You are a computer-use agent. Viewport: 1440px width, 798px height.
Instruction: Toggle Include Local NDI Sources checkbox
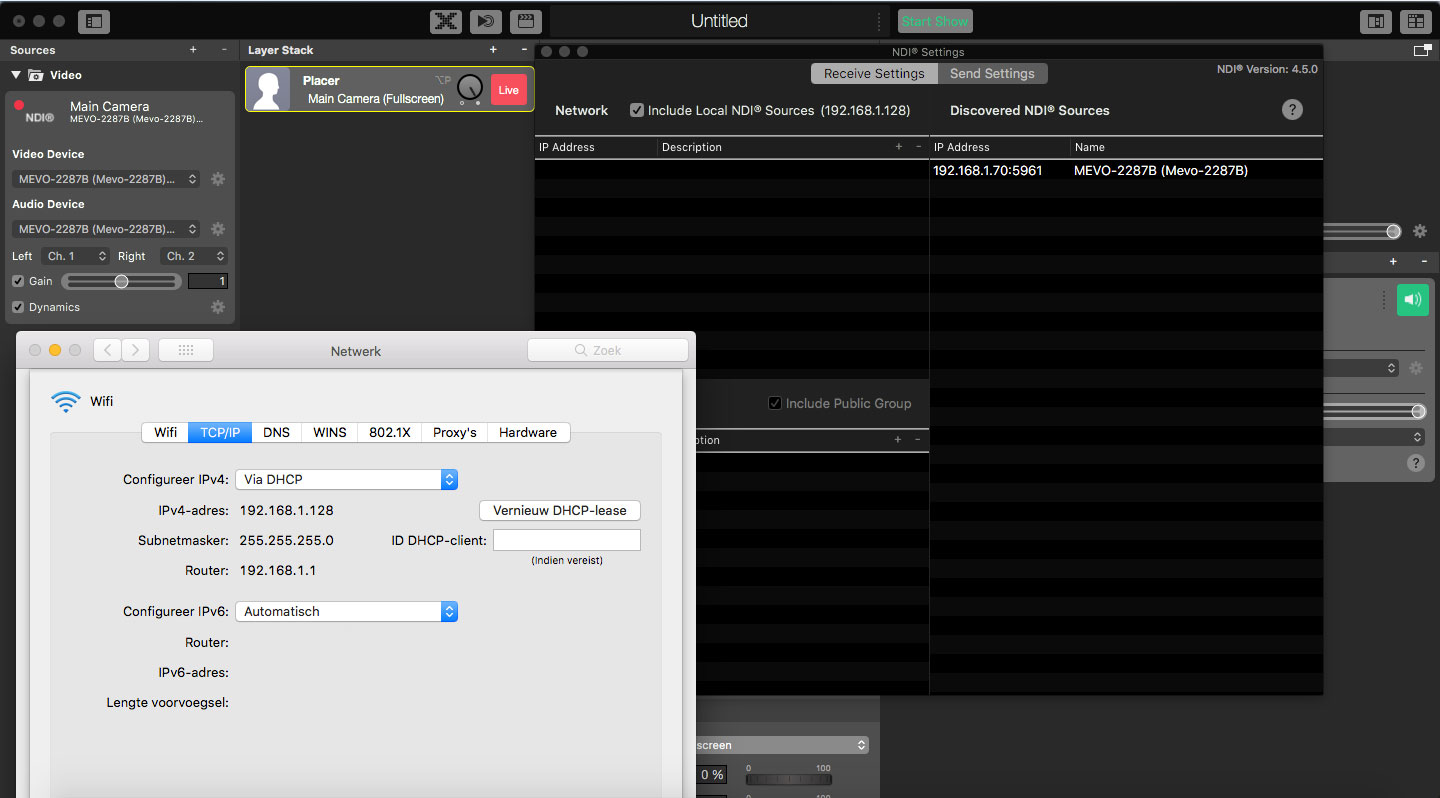point(637,110)
